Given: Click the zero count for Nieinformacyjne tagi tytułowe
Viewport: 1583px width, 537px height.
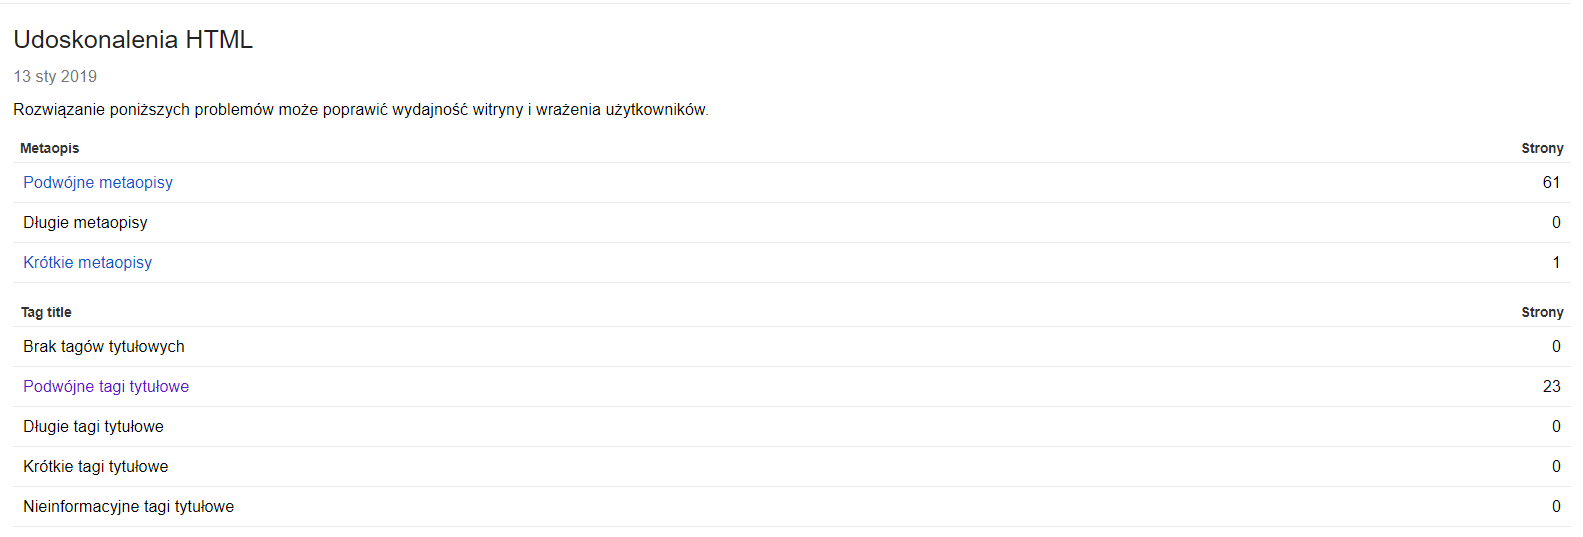Looking at the screenshot, I should coord(1556,506).
